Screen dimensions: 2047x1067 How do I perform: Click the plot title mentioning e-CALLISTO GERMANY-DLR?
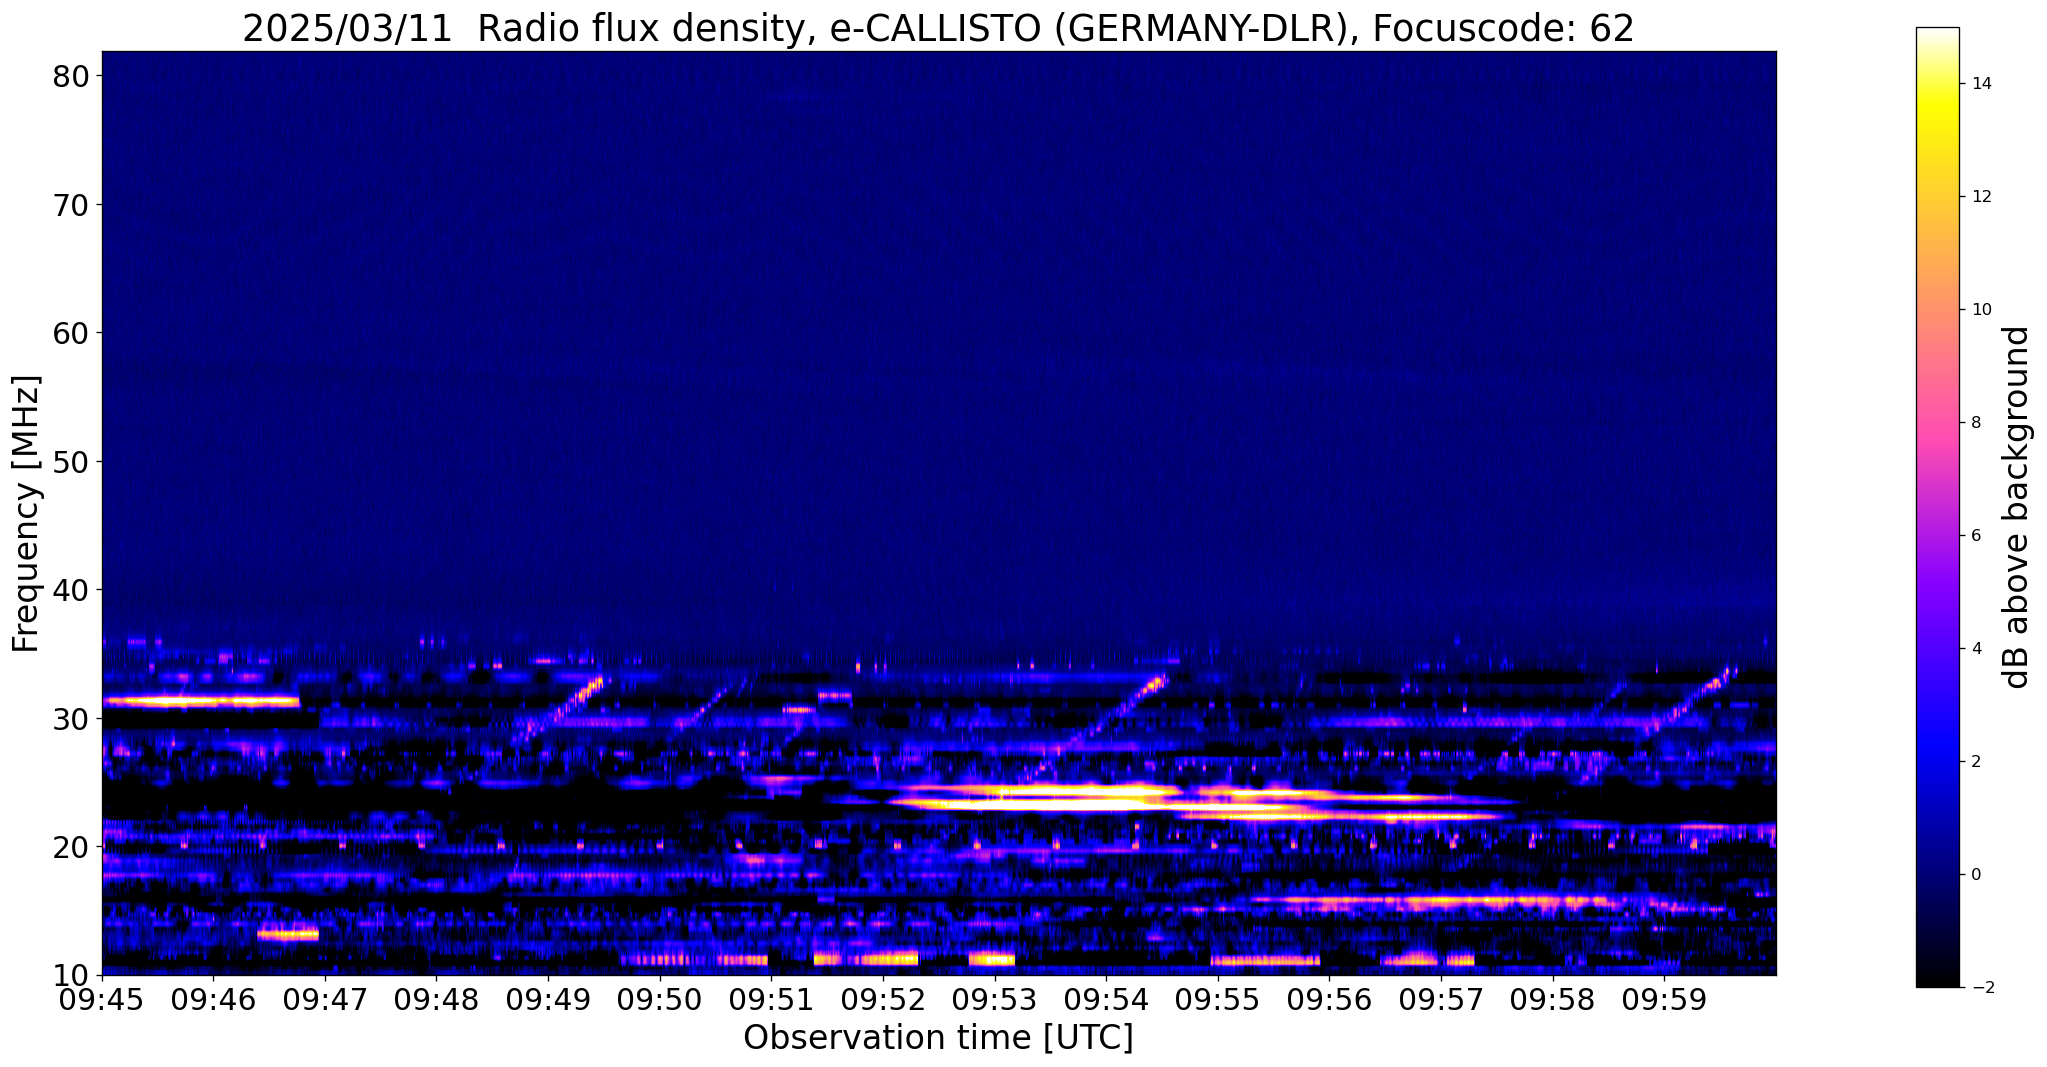click(938, 28)
